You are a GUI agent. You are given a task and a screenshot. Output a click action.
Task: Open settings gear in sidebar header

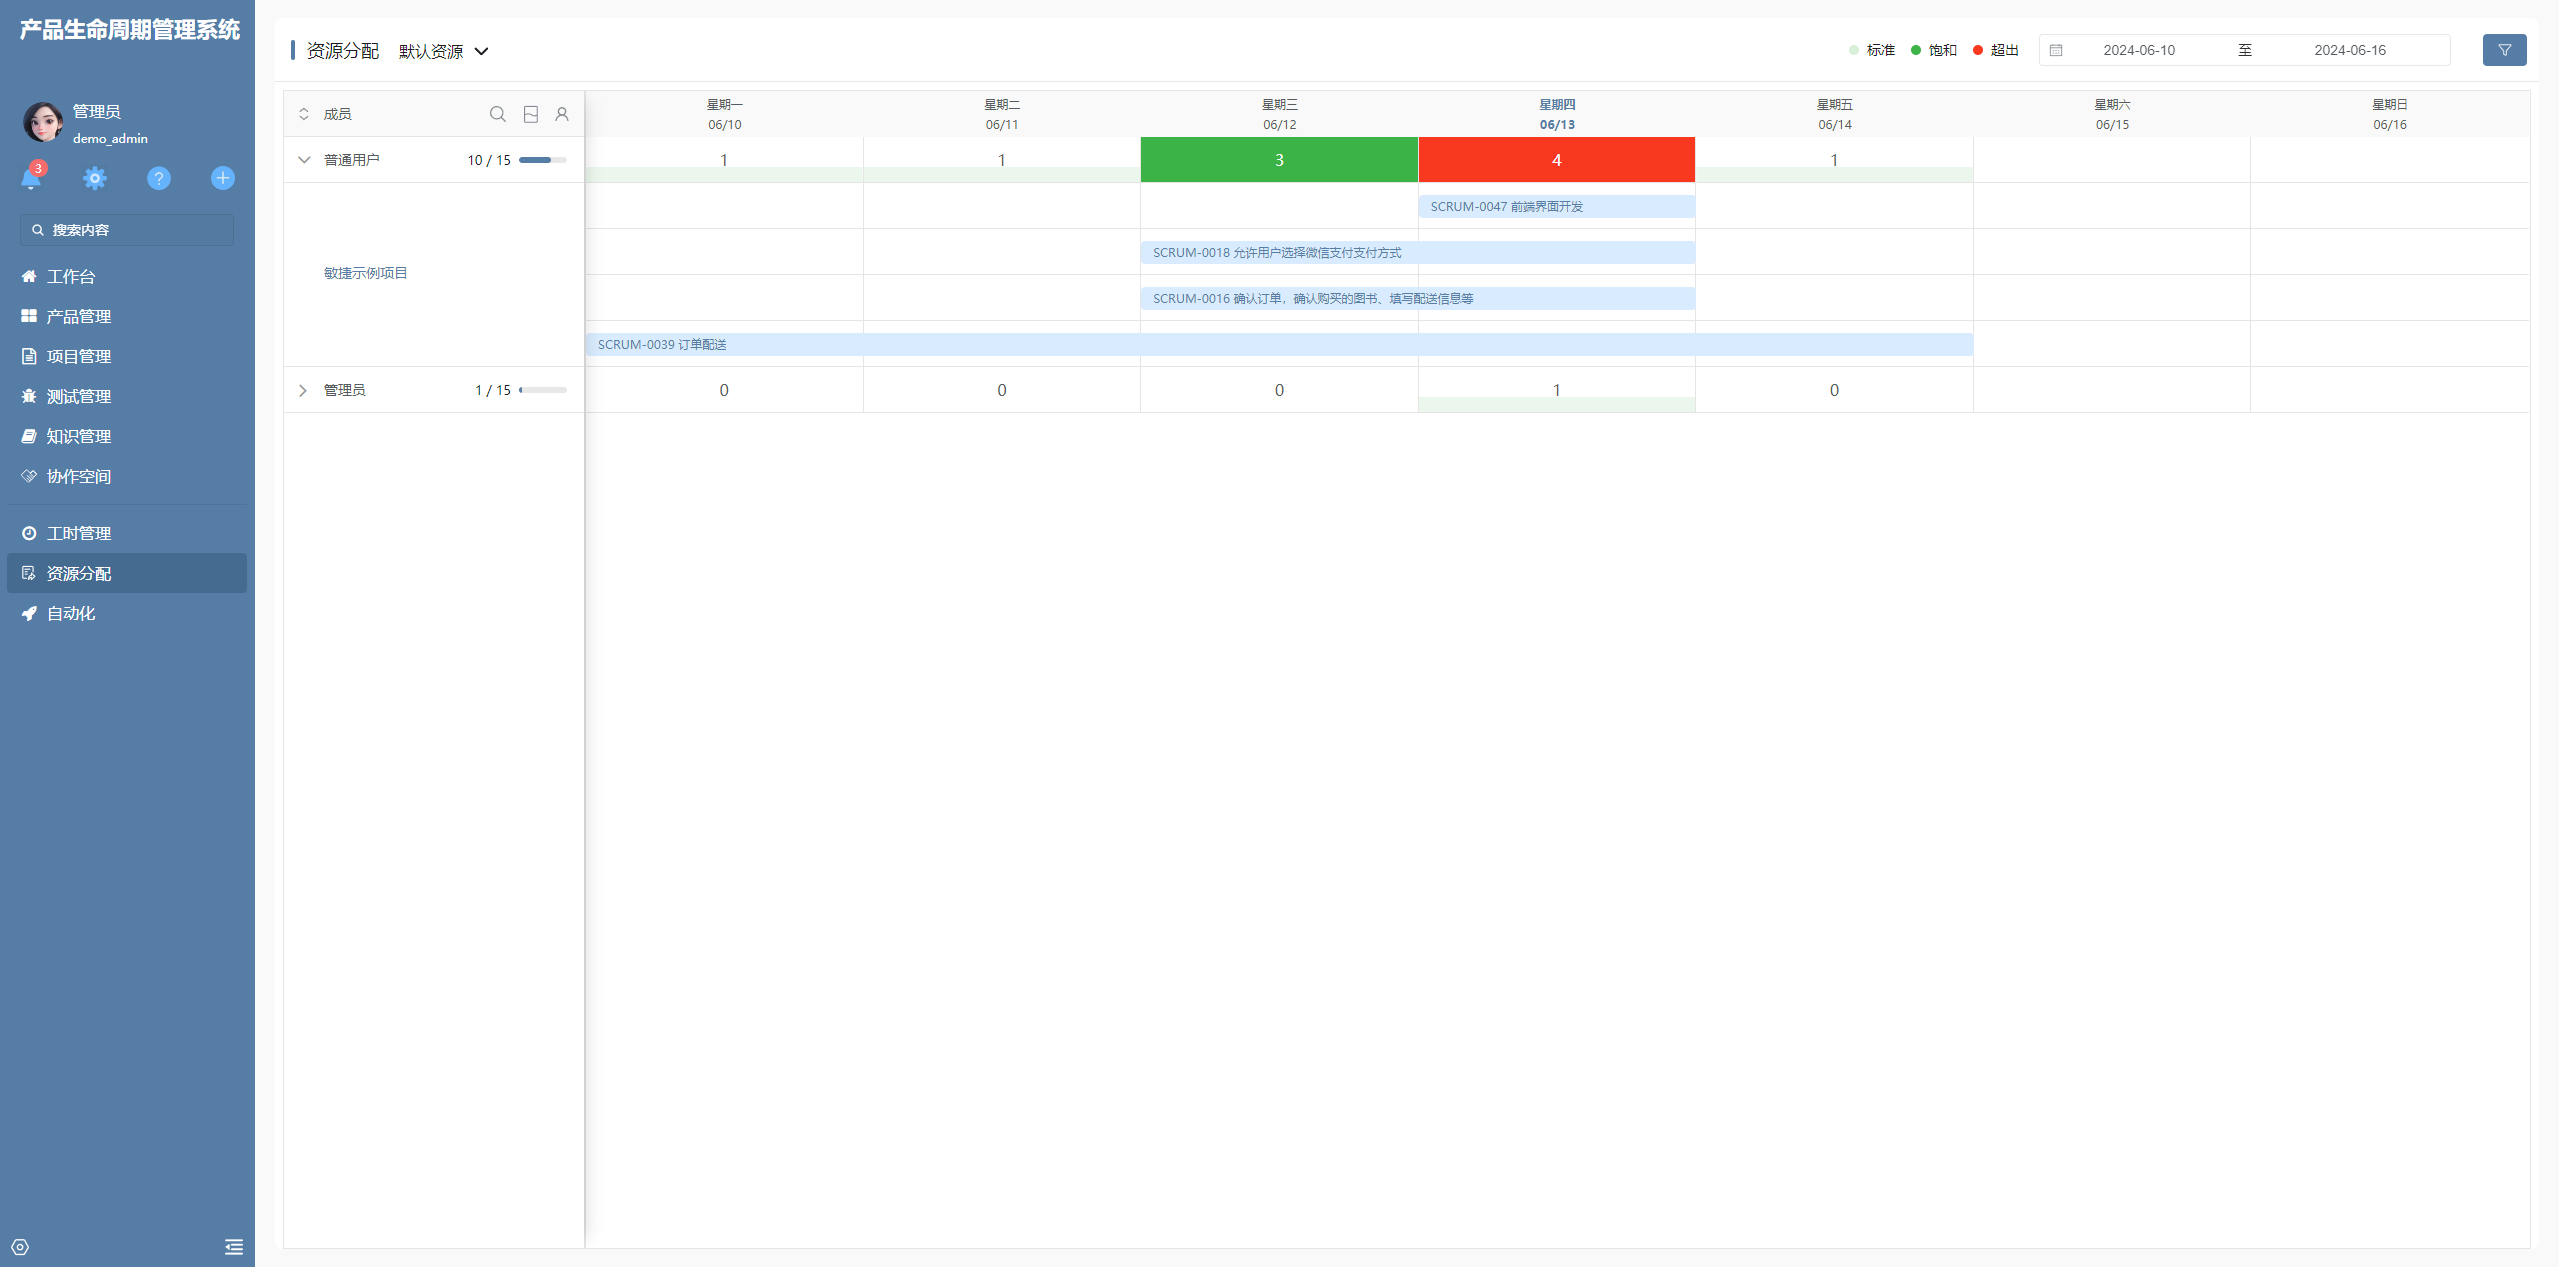(95, 178)
